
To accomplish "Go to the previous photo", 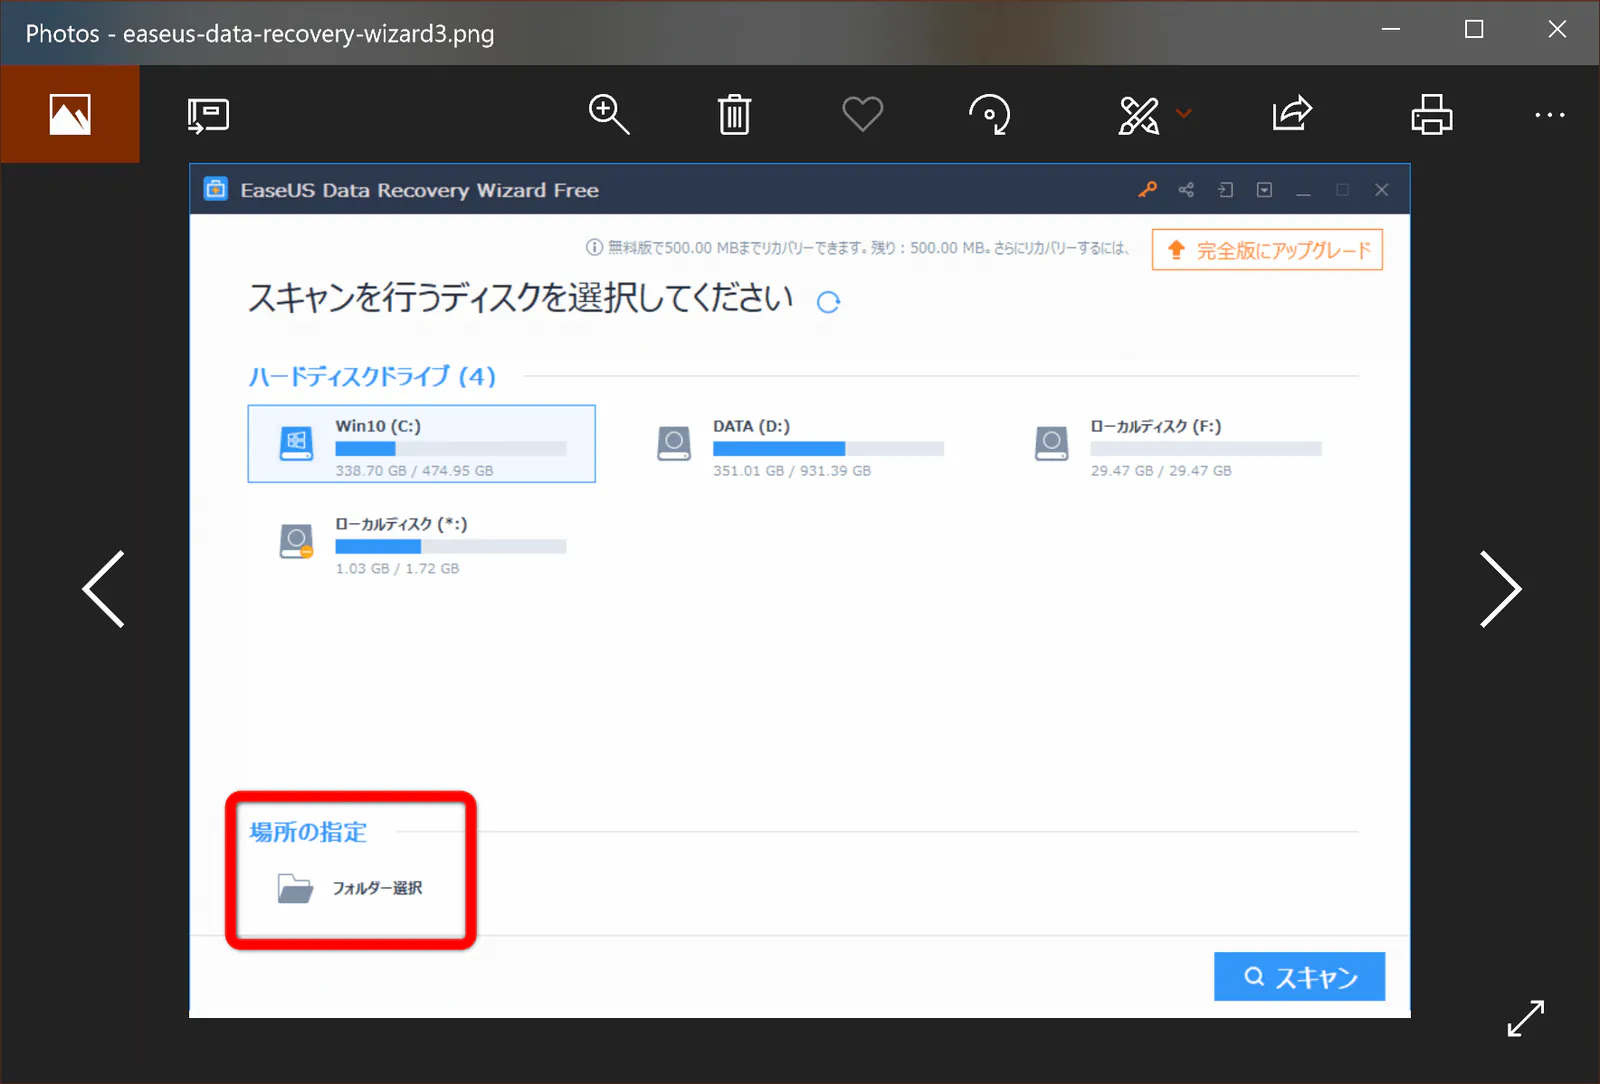I will (x=104, y=589).
